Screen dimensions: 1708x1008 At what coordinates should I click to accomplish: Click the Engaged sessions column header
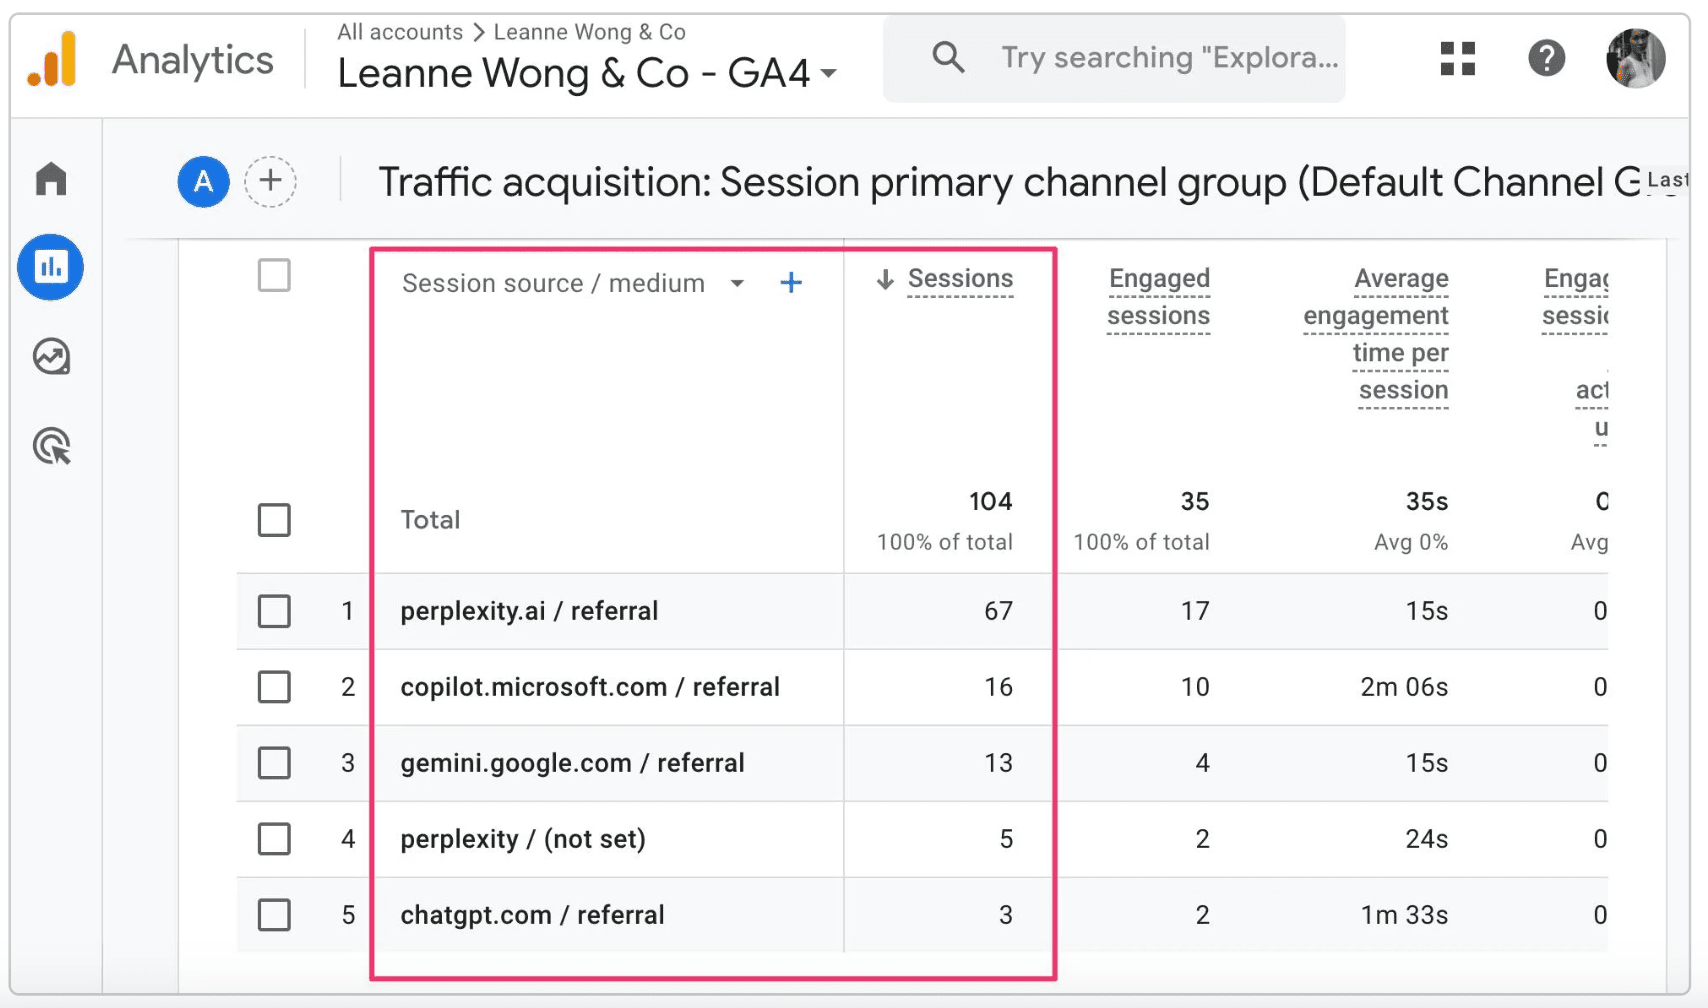[x=1158, y=297]
